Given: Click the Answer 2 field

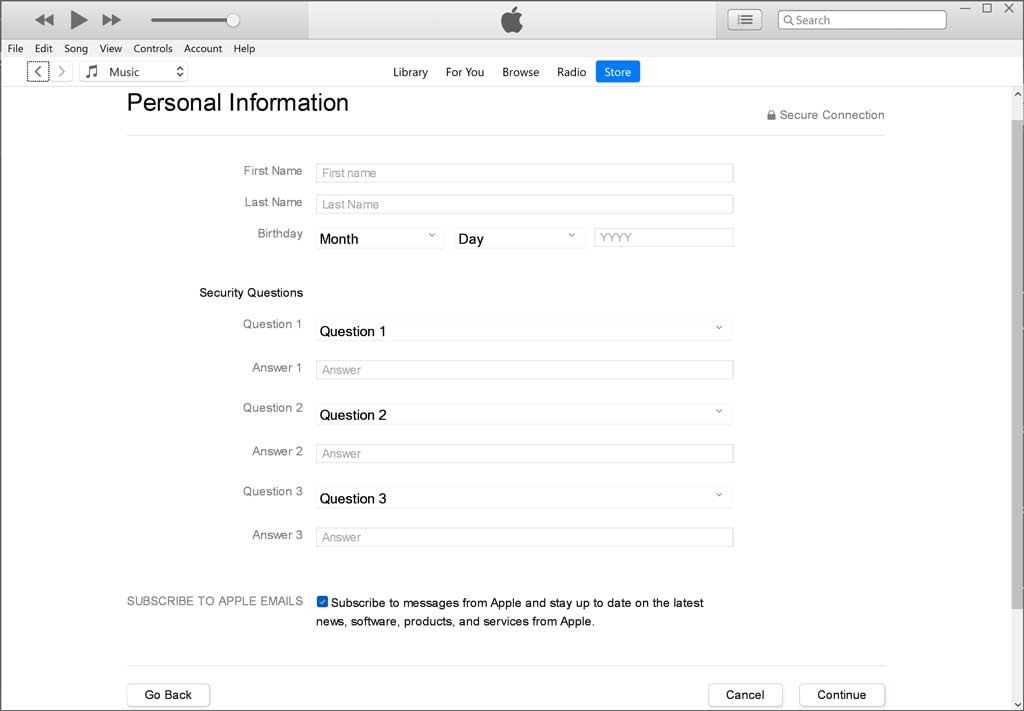Looking at the screenshot, I should 524,454.
